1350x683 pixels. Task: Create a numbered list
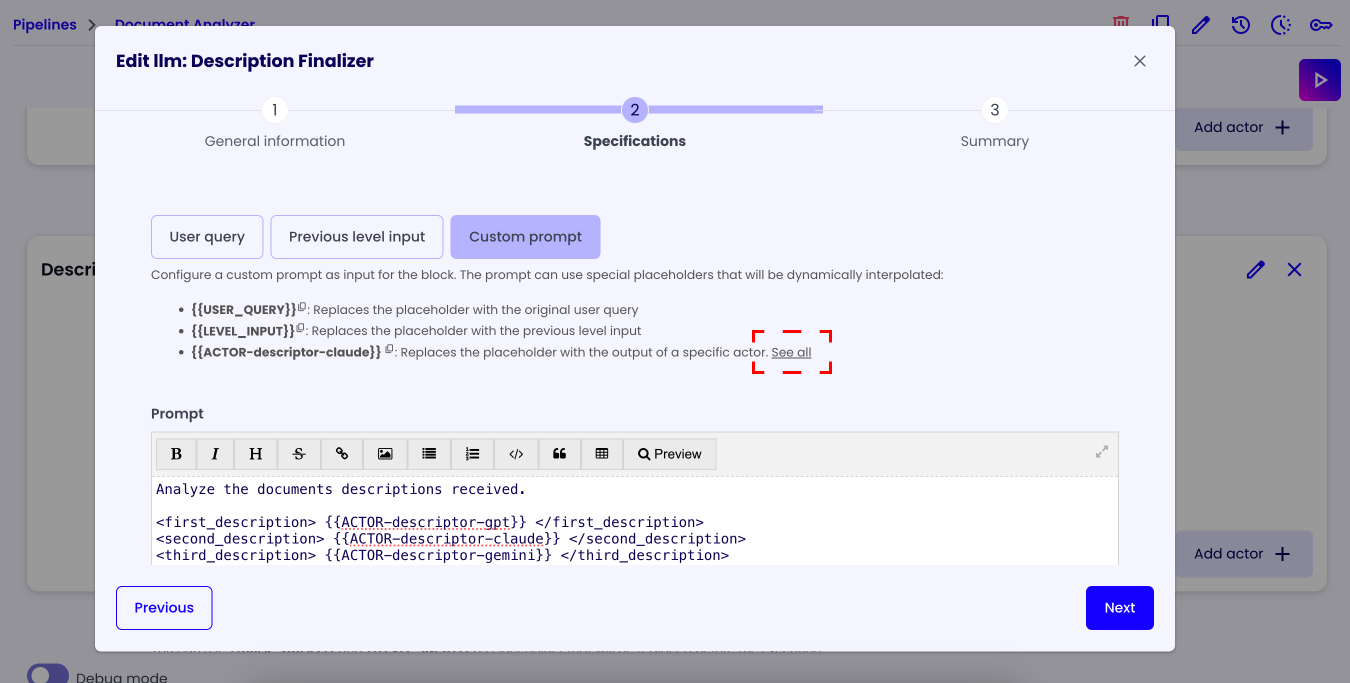pyautogui.click(x=473, y=454)
